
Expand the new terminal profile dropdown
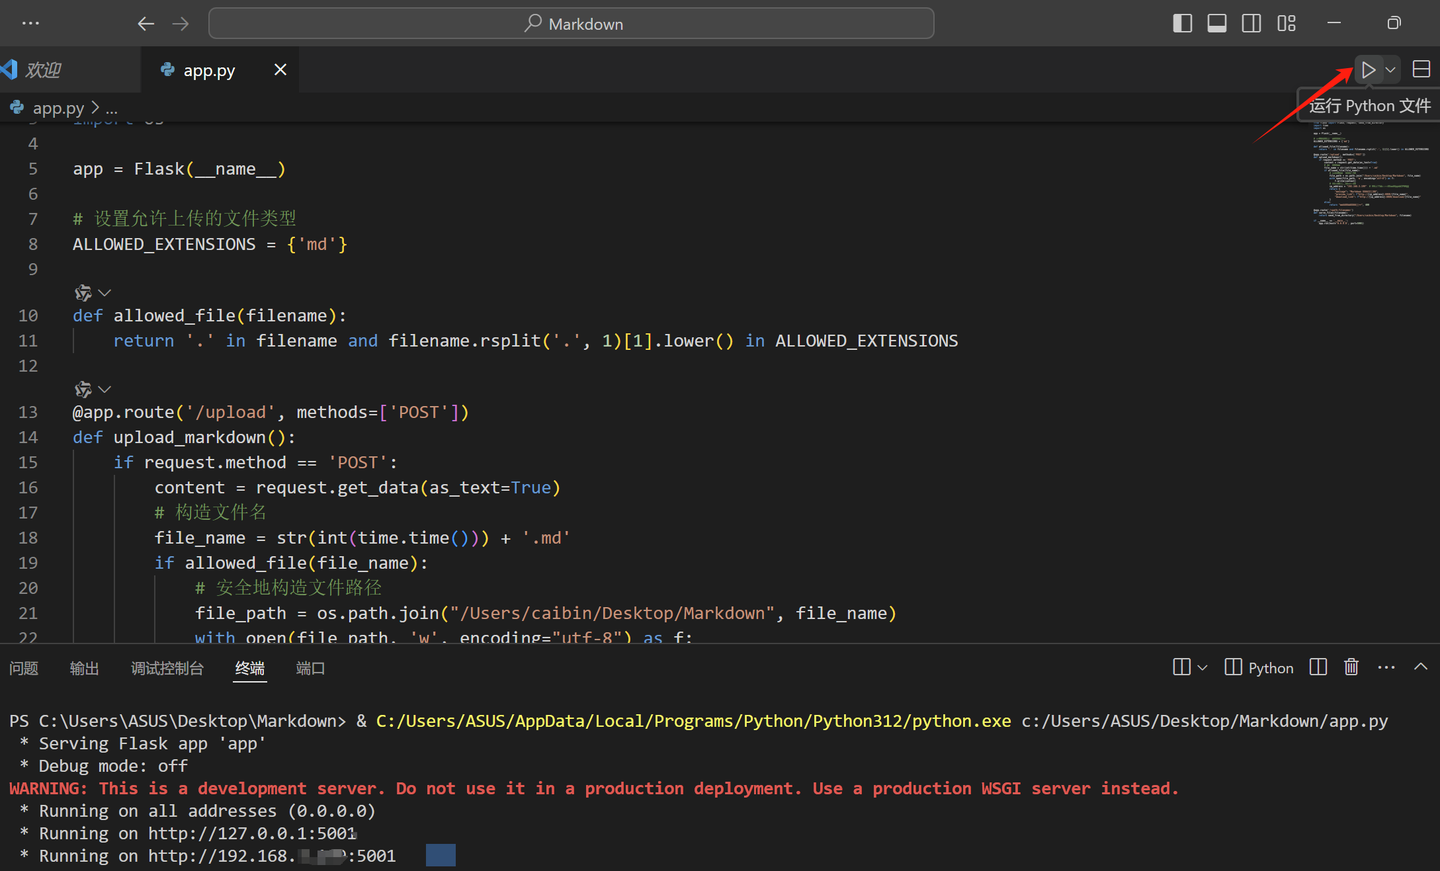click(x=1203, y=667)
